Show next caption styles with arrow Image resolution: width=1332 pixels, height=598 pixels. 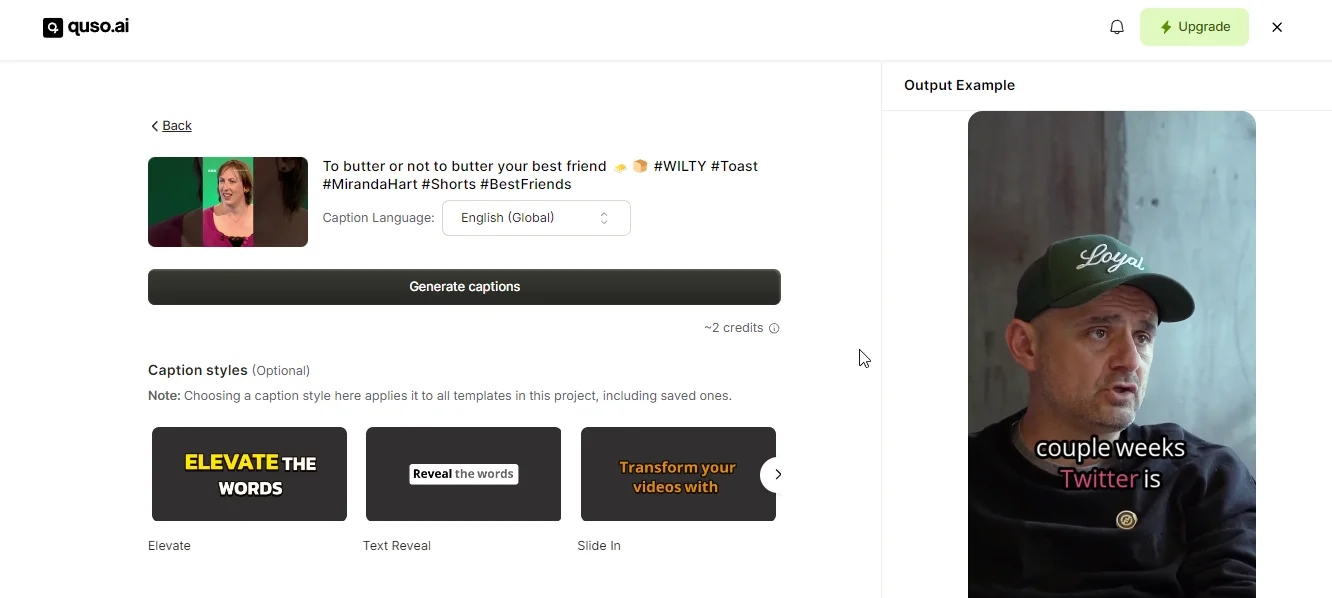point(778,474)
